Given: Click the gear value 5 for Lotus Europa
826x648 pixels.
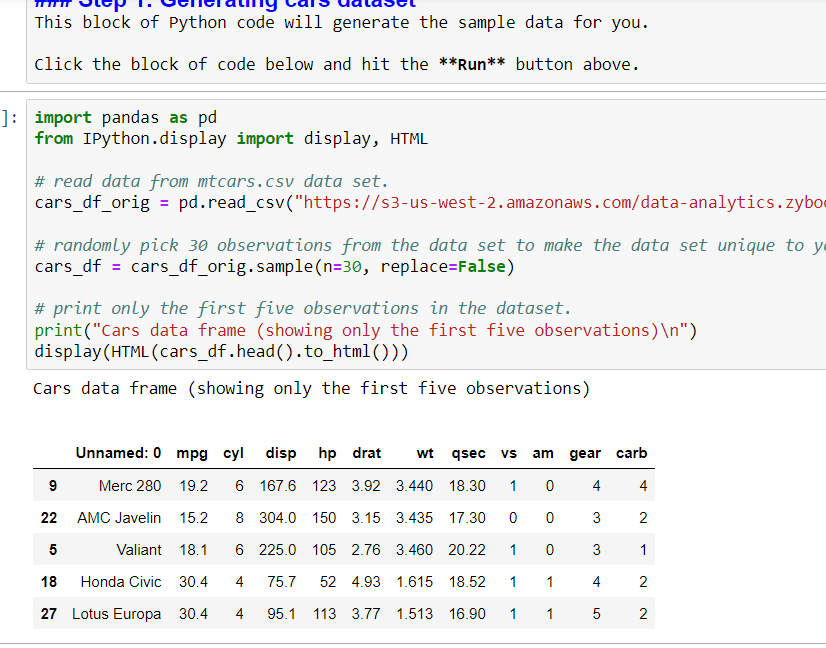Looking at the screenshot, I should point(596,614).
